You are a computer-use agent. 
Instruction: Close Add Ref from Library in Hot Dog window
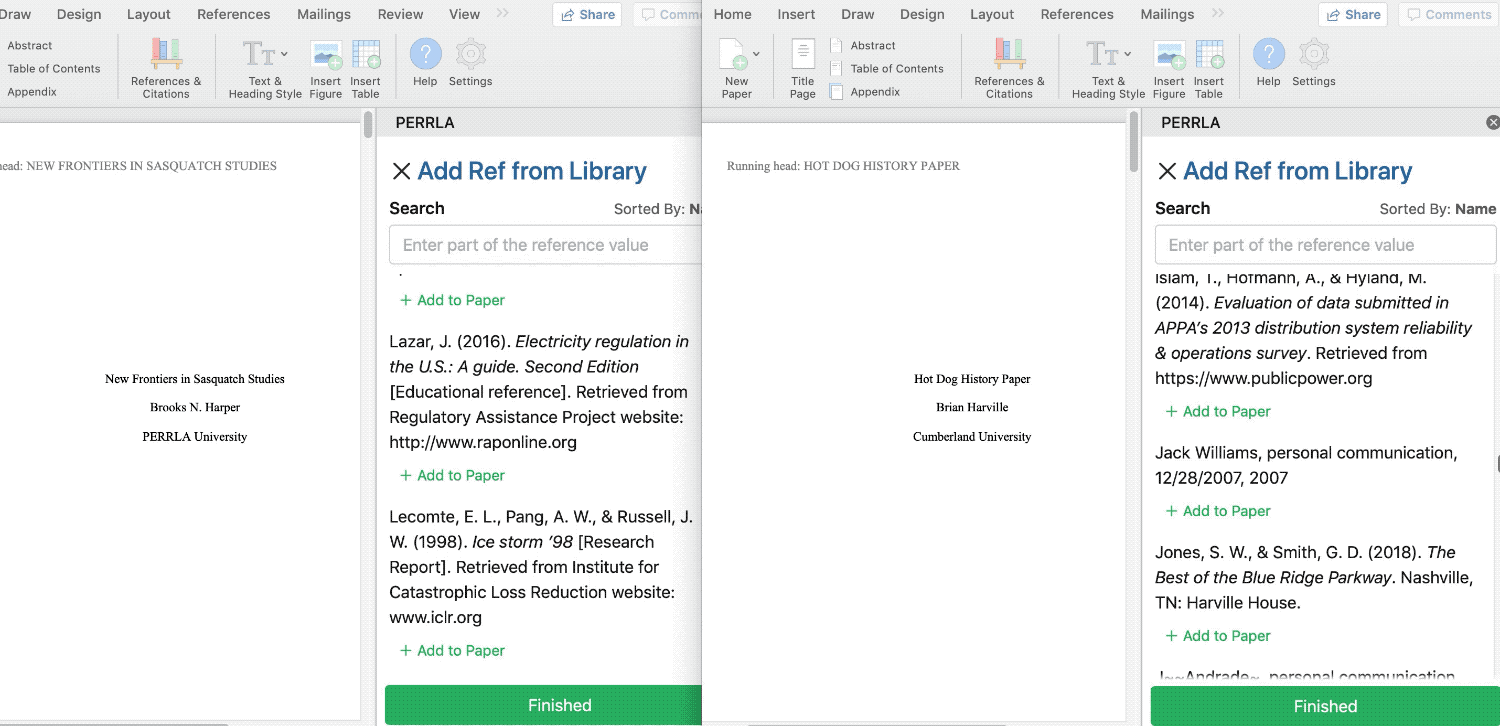(1167, 172)
